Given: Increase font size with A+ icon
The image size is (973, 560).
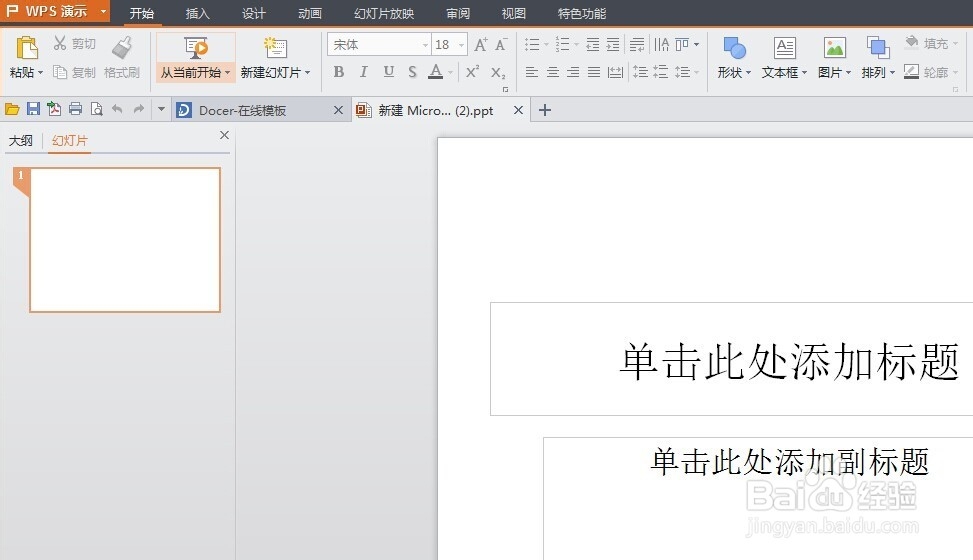Looking at the screenshot, I should pos(480,44).
